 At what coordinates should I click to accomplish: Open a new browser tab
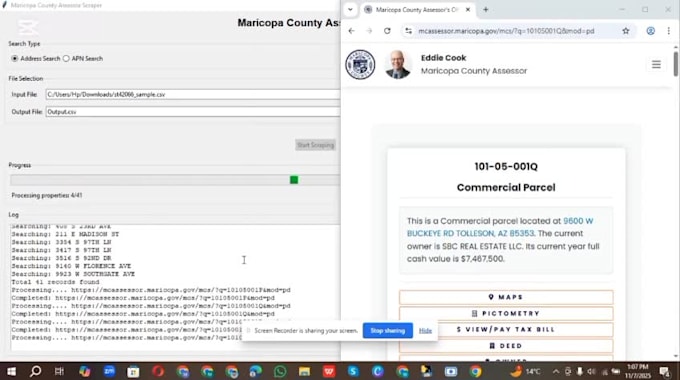pos(486,10)
